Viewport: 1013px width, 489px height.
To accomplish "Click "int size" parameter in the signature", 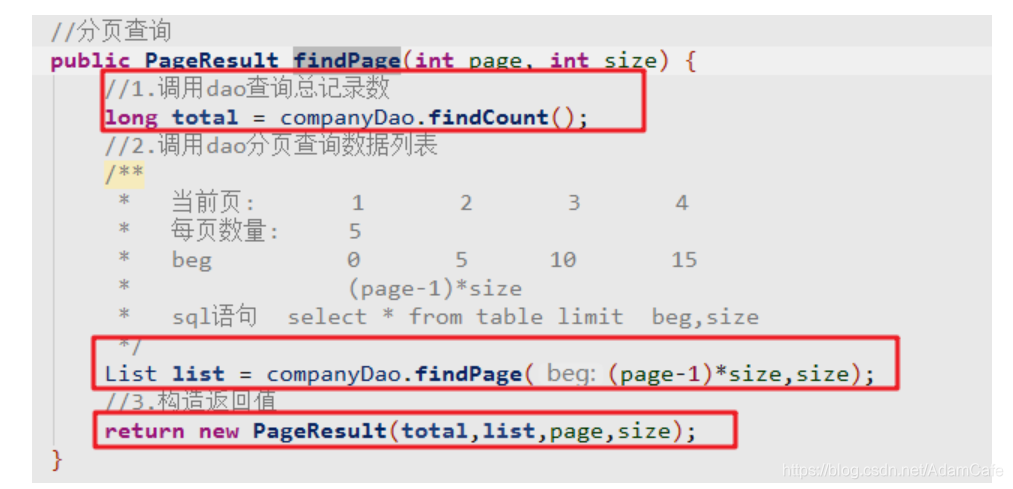I will (603, 61).
